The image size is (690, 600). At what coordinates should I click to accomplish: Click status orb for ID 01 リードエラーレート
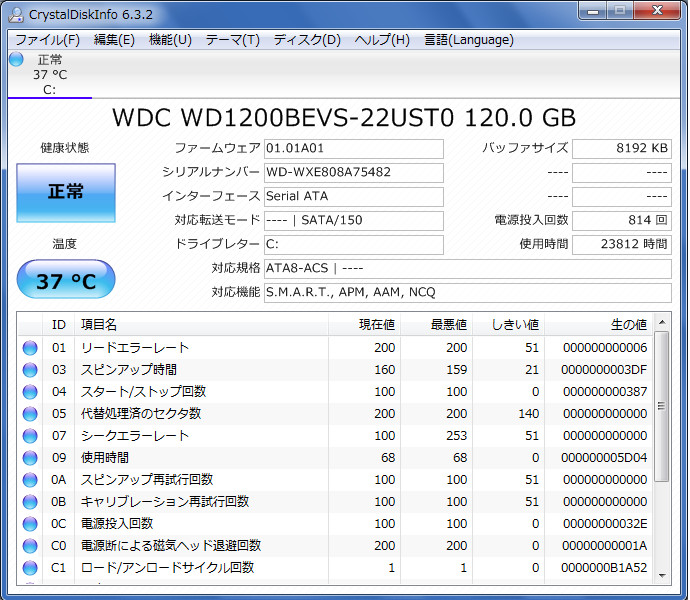click(30, 348)
